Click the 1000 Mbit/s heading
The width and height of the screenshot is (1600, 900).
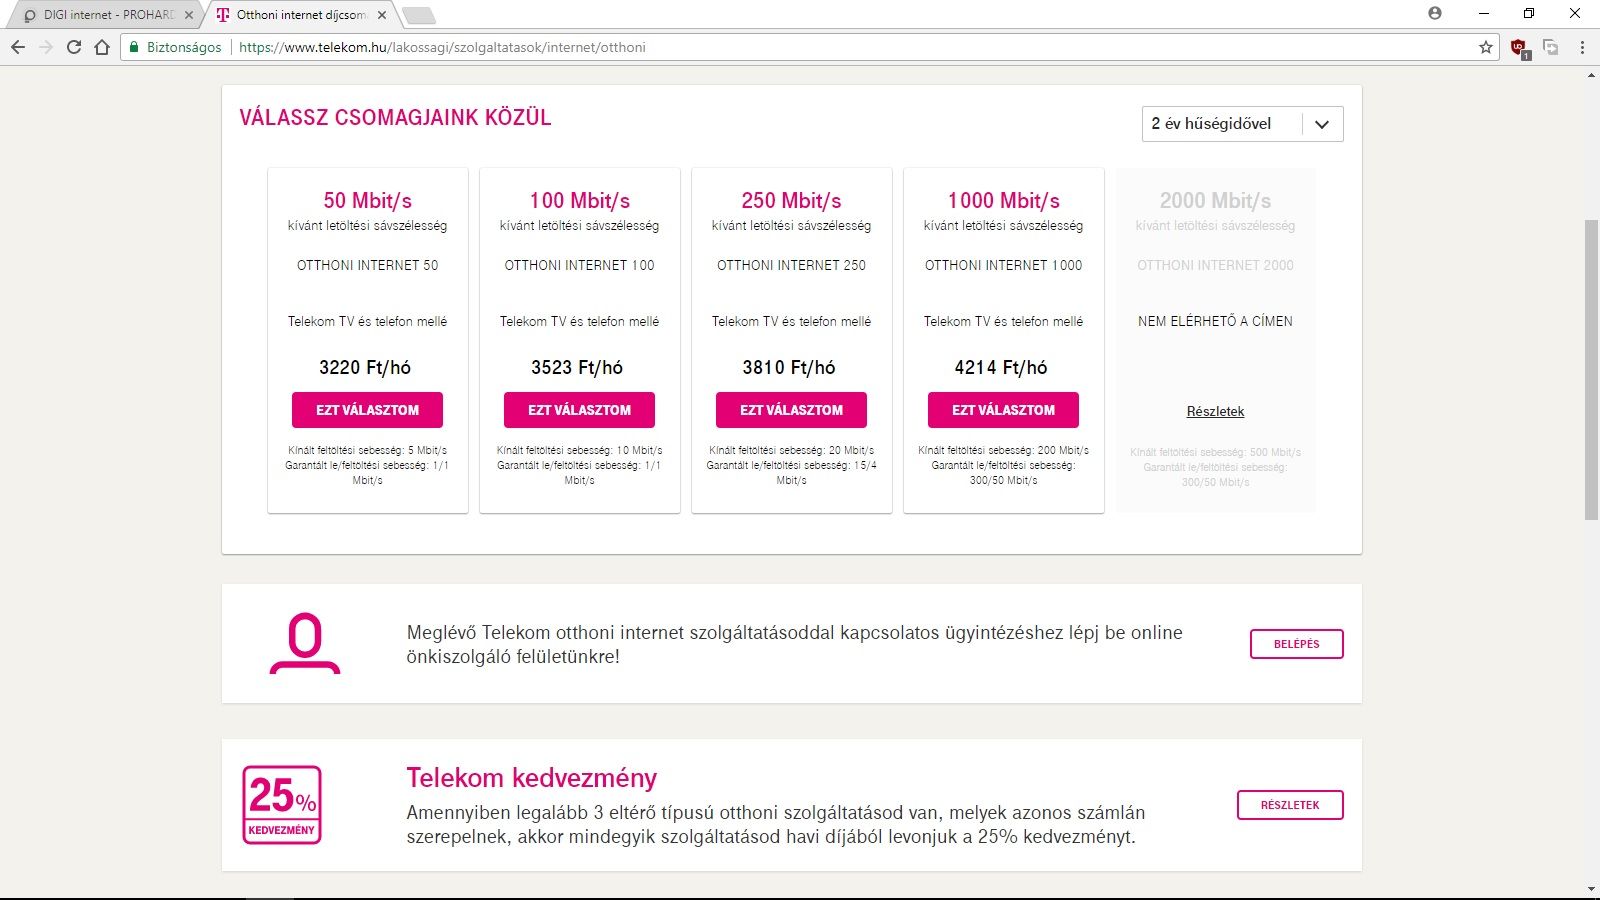coord(1003,200)
